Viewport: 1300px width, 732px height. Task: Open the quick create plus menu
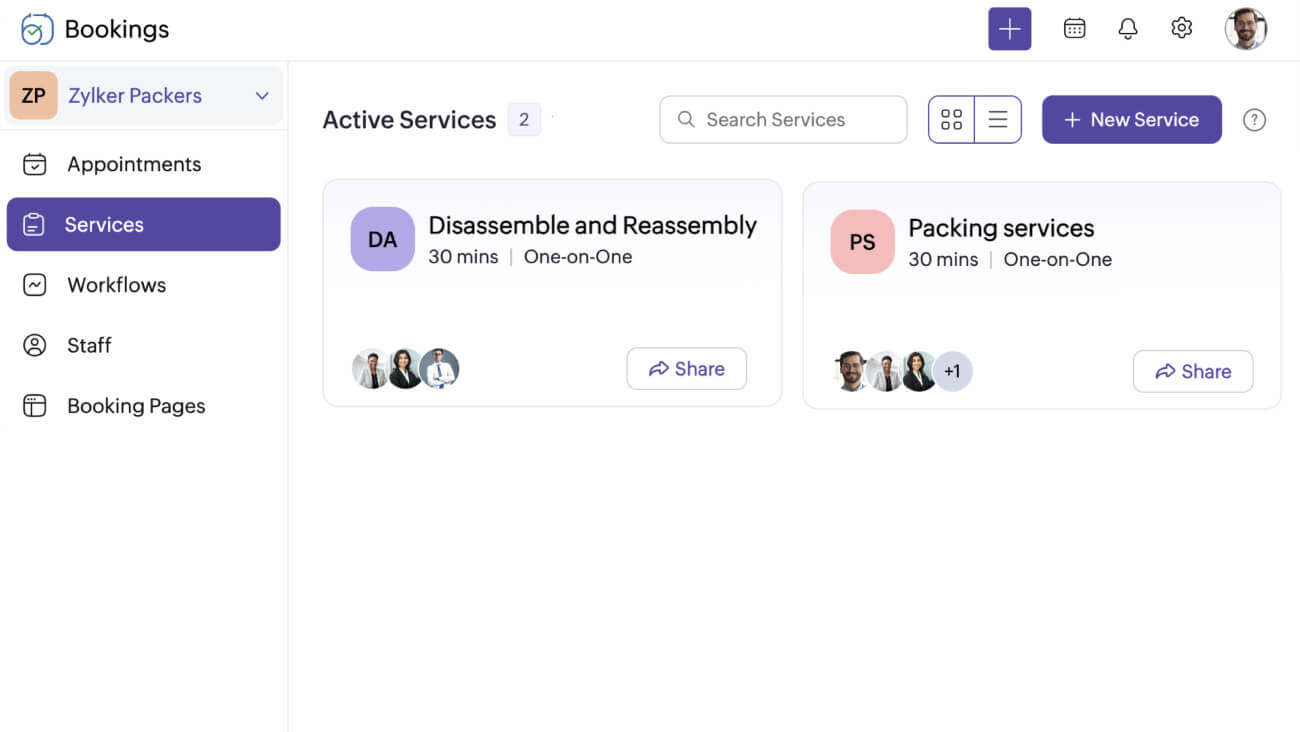(1009, 28)
